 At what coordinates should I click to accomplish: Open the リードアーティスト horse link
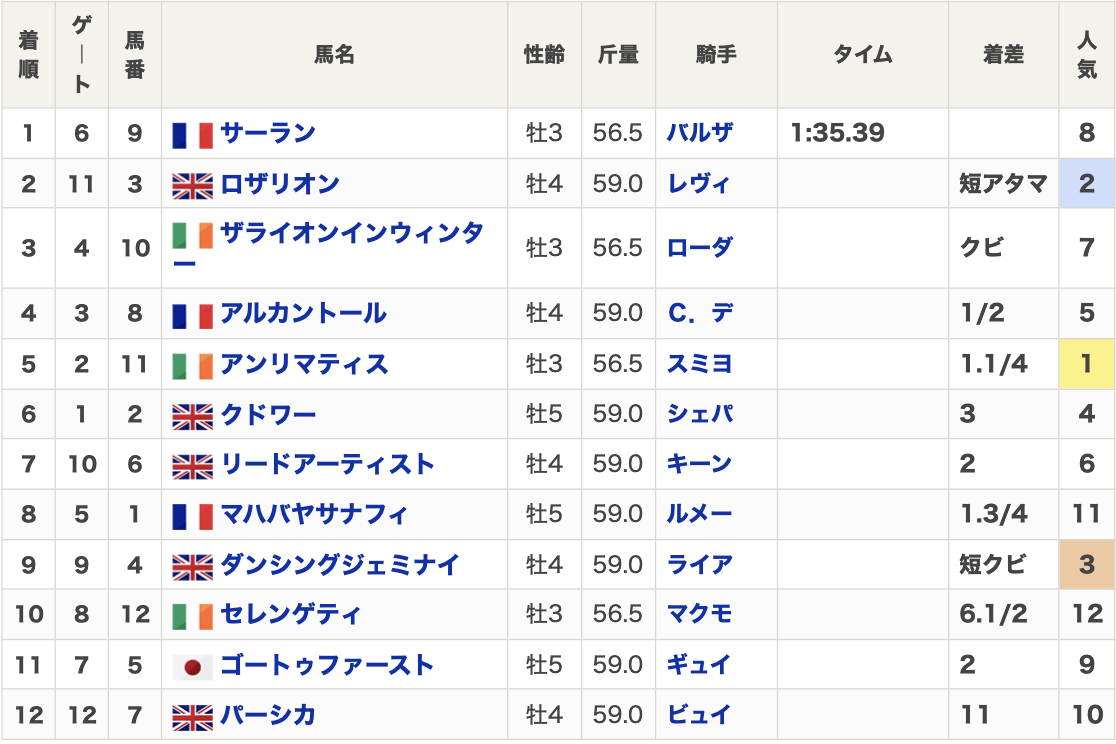pyautogui.click(x=328, y=465)
